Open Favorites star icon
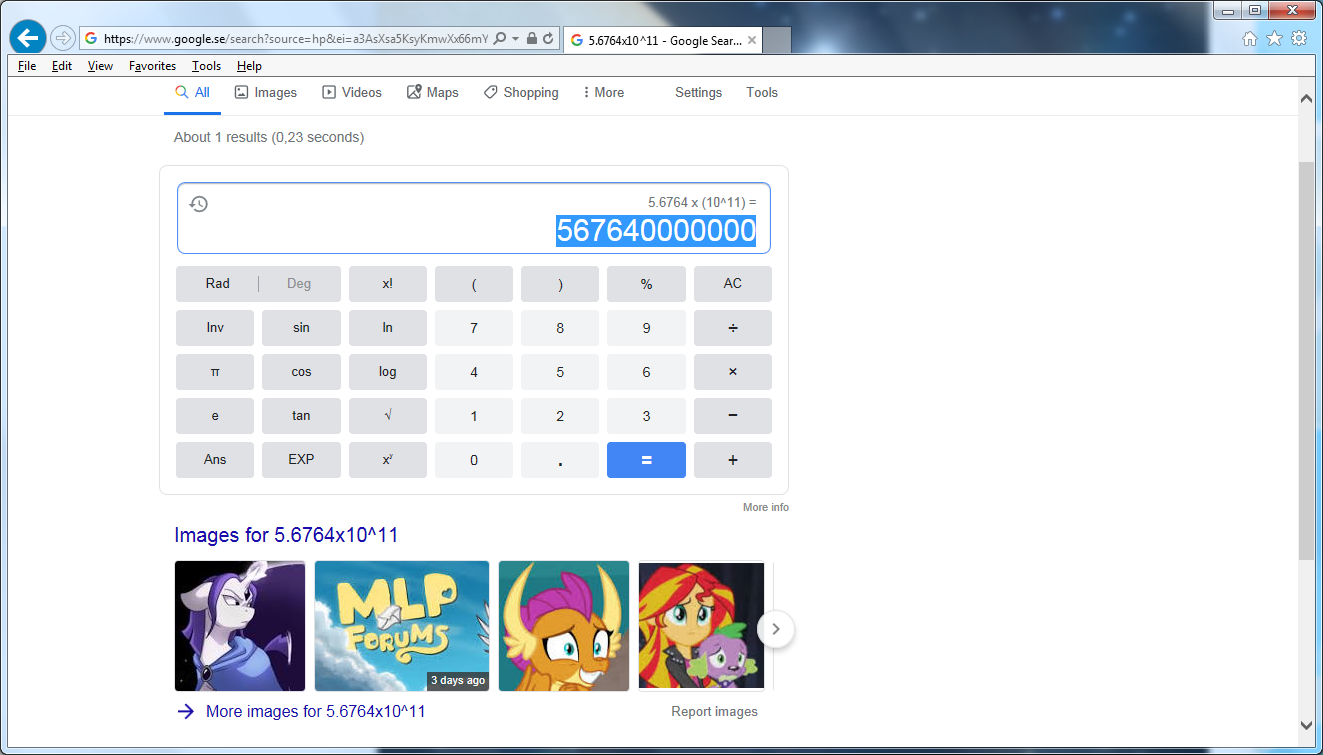 coord(1274,38)
